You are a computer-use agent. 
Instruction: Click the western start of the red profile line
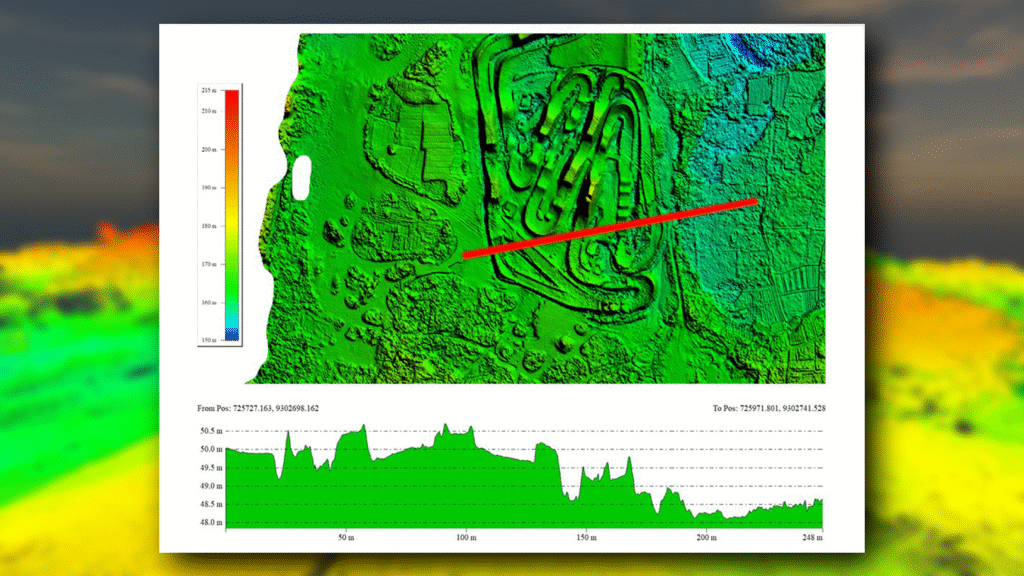pos(466,255)
